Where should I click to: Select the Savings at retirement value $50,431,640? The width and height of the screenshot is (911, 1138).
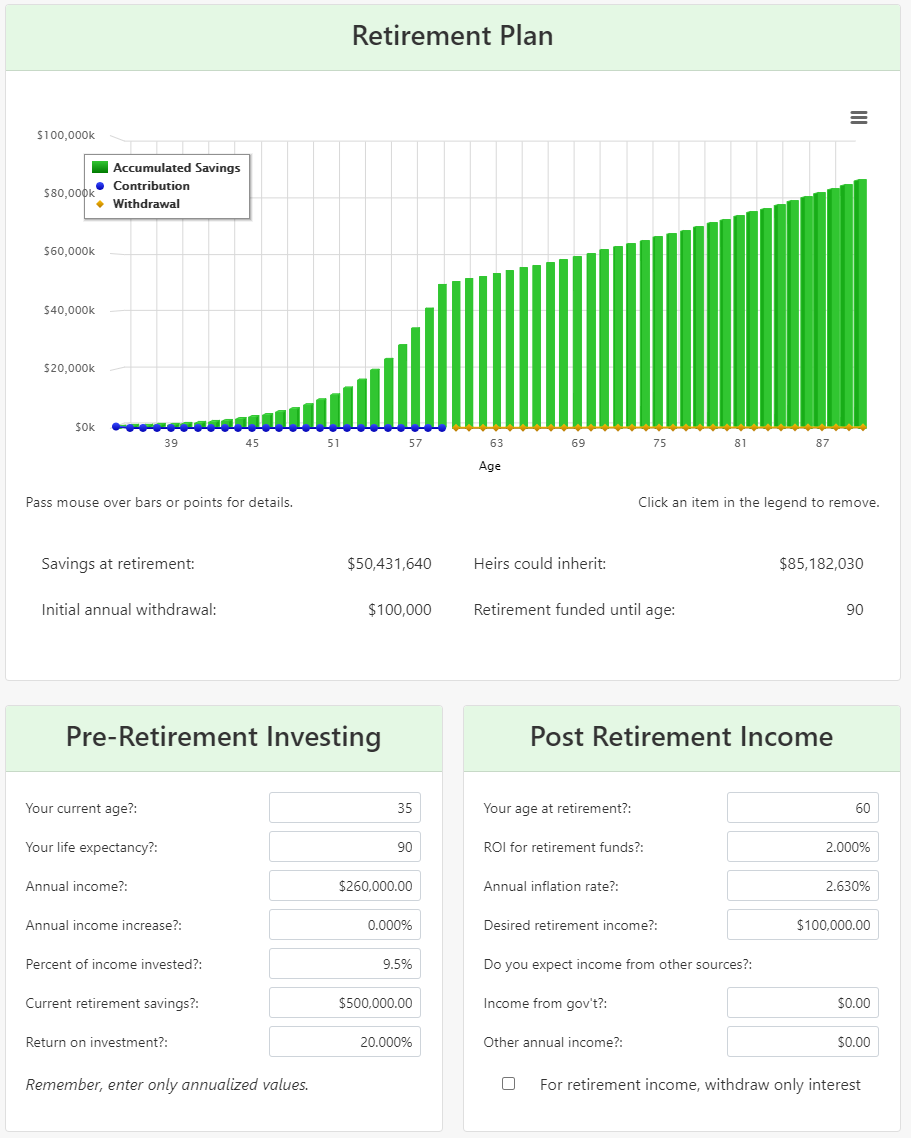click(x=389, y=564)
